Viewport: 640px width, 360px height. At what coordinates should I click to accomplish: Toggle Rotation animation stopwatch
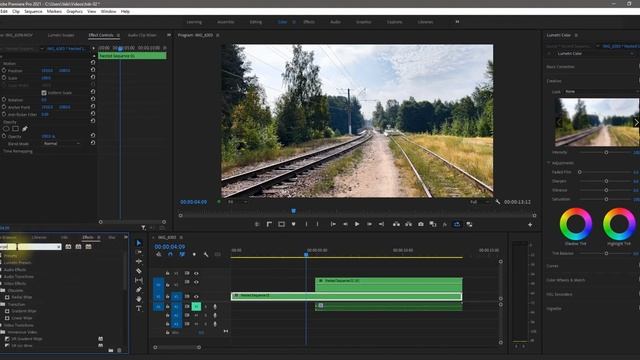pos(4,100)
